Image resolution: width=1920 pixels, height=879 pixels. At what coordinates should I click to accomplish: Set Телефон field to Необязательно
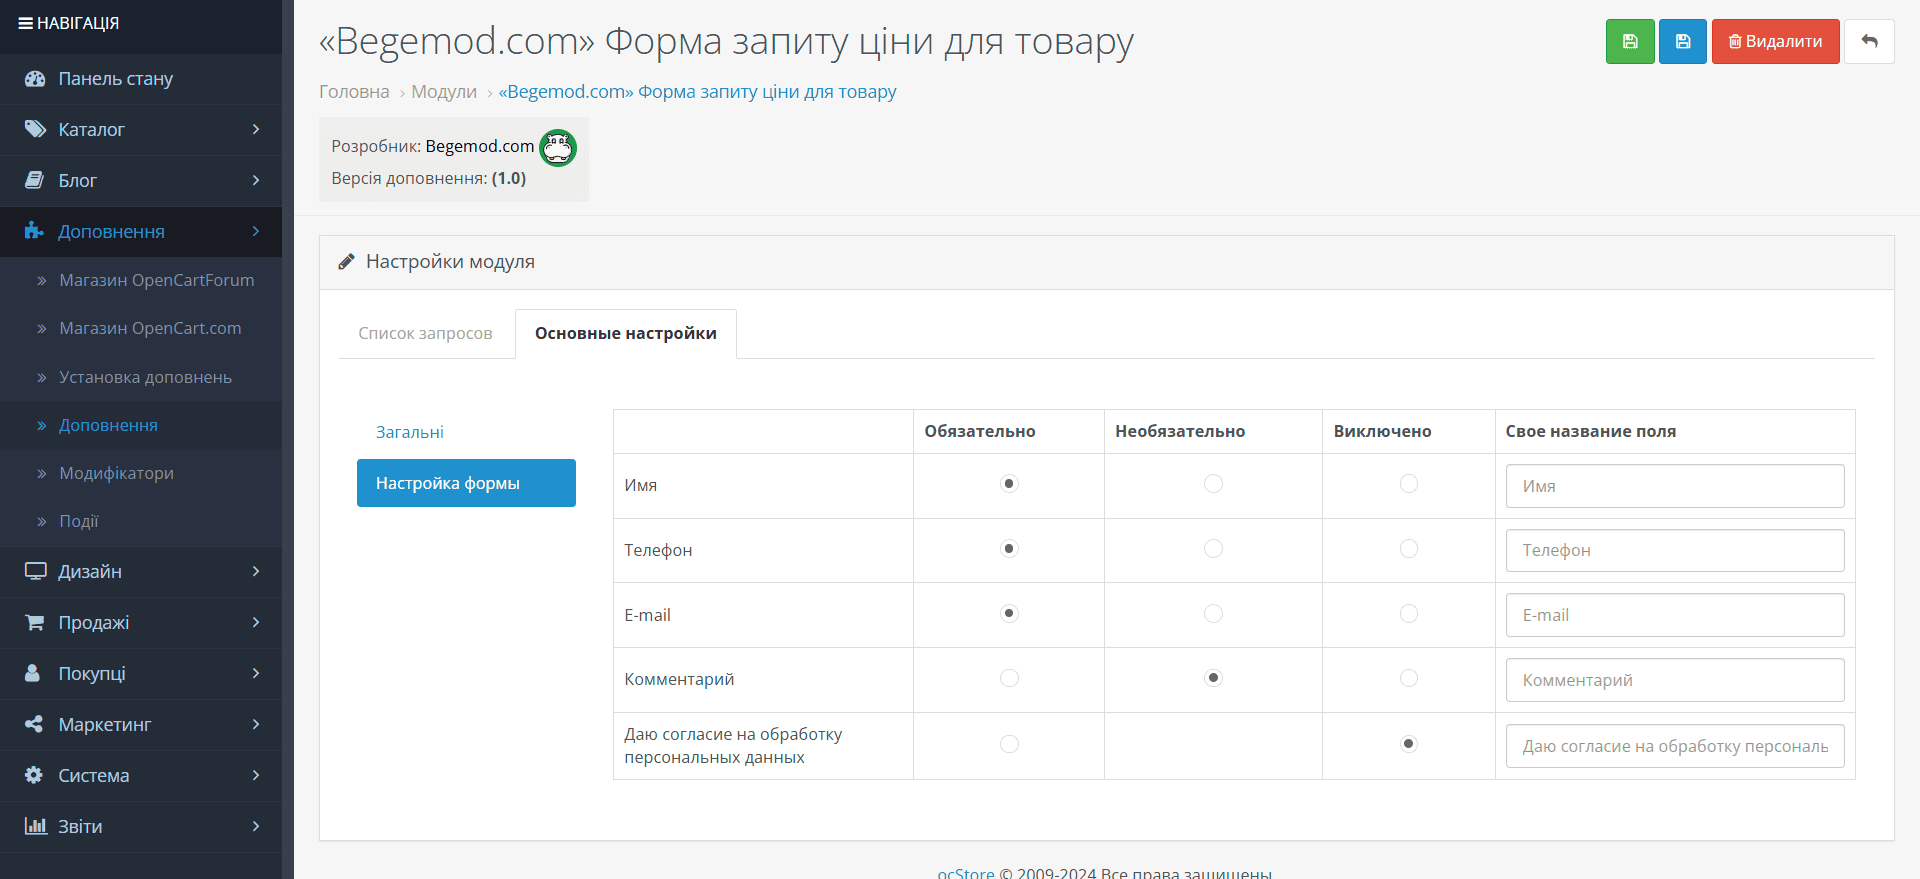[x=1213, y=549]
